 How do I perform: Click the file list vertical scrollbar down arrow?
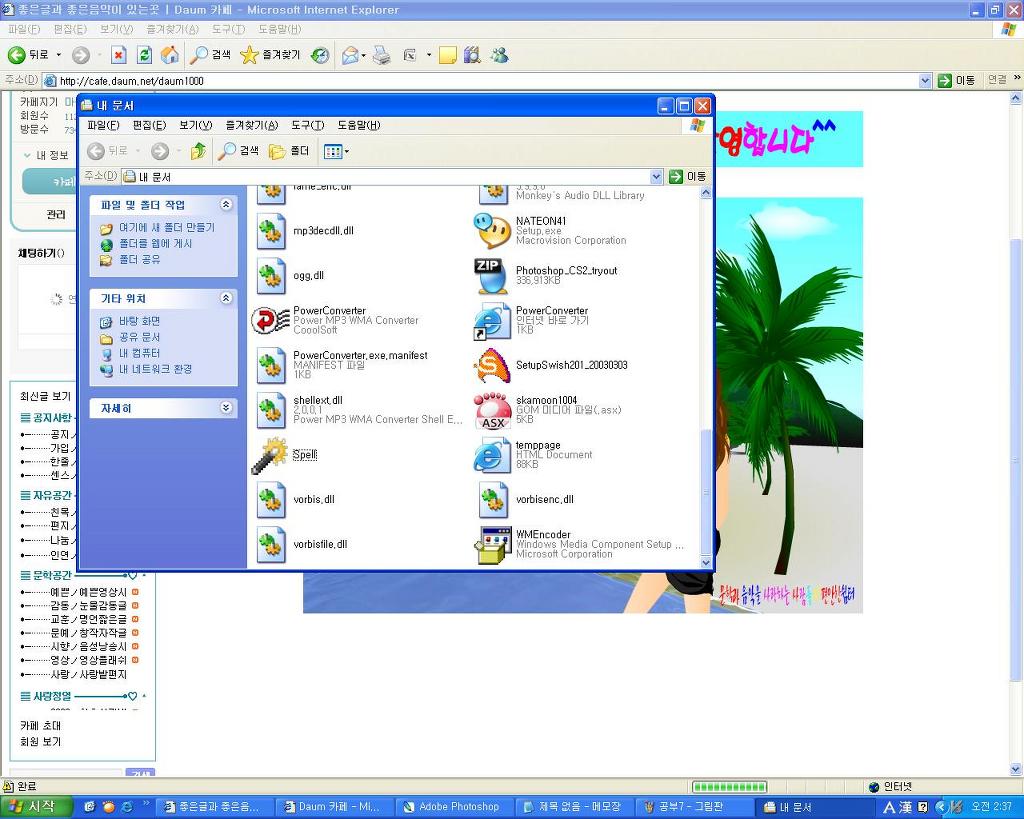click(707, 562)
